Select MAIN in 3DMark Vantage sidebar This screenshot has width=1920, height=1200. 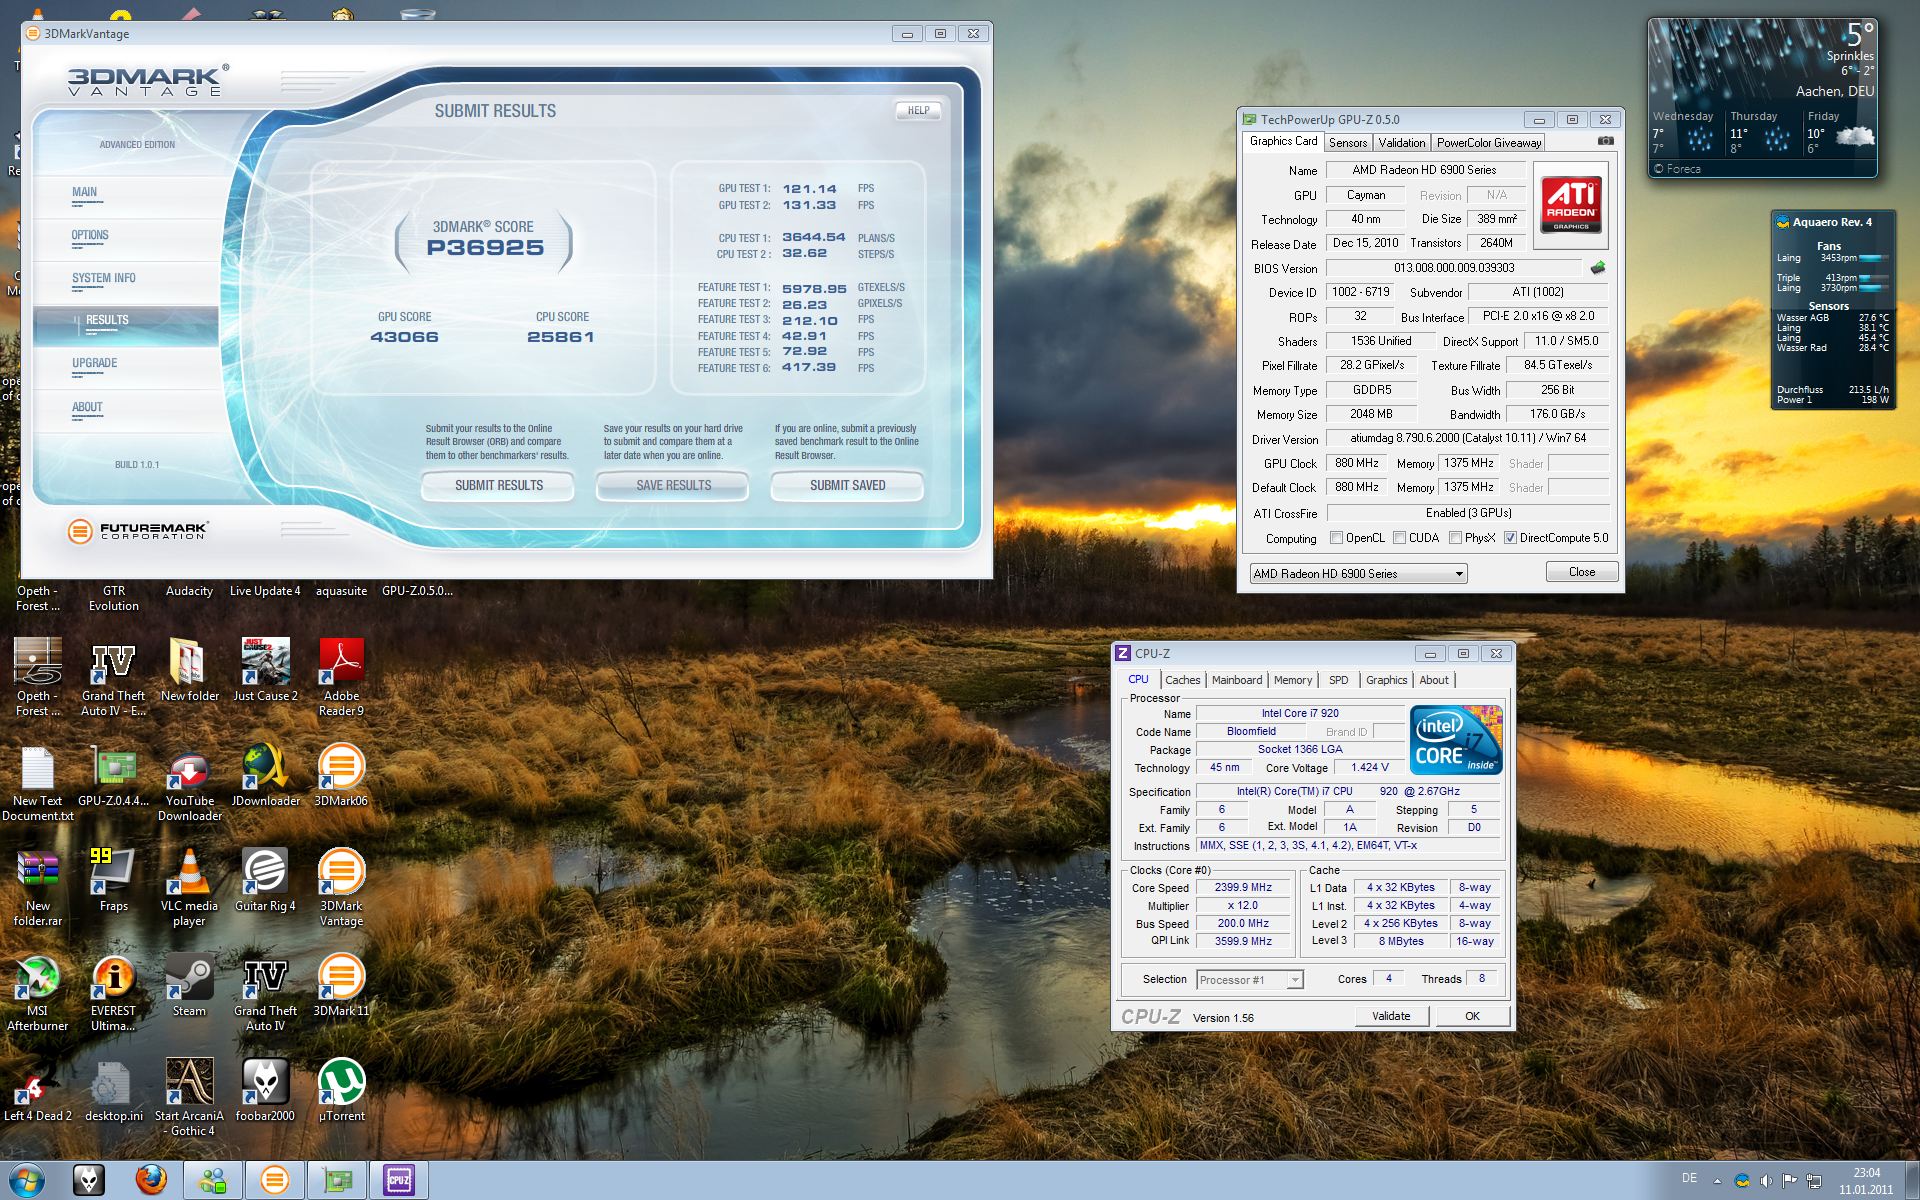point(126,195)
